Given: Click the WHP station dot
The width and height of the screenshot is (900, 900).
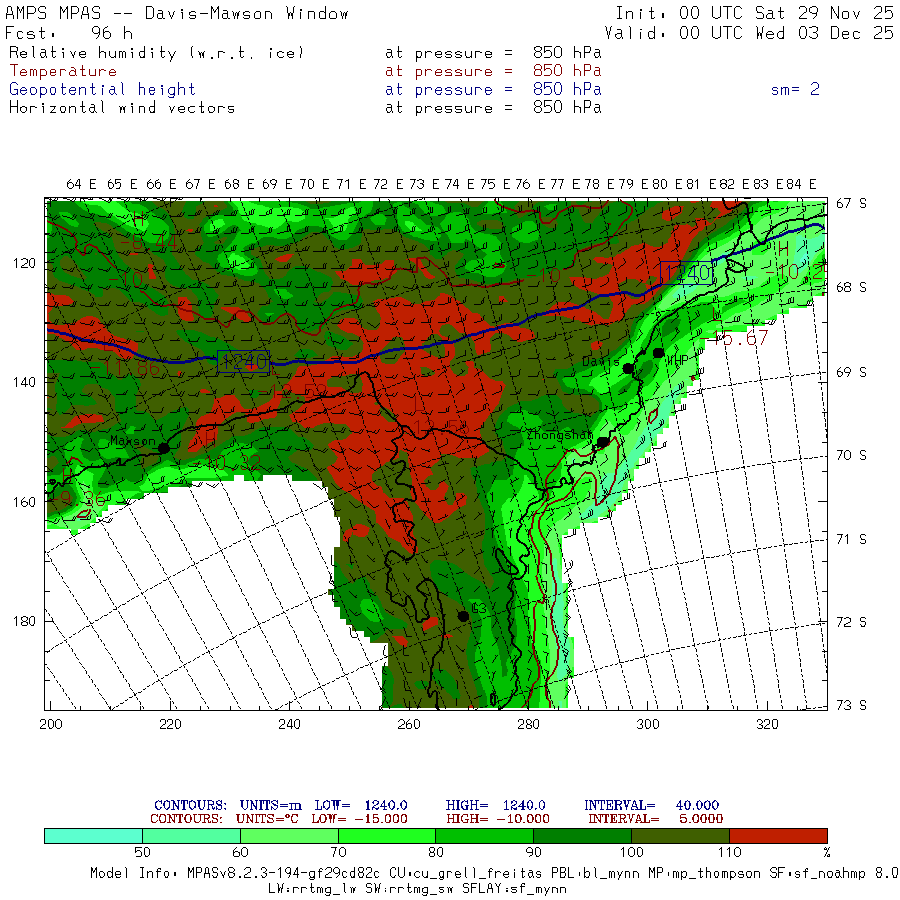Looking at the screenshot, I should click(x=658, y=353).
